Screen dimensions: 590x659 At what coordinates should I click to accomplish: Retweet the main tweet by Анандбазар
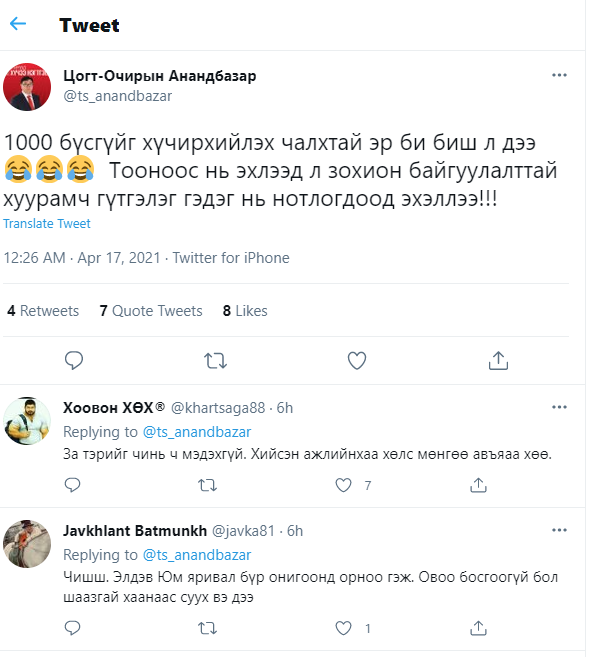[216, 361]
